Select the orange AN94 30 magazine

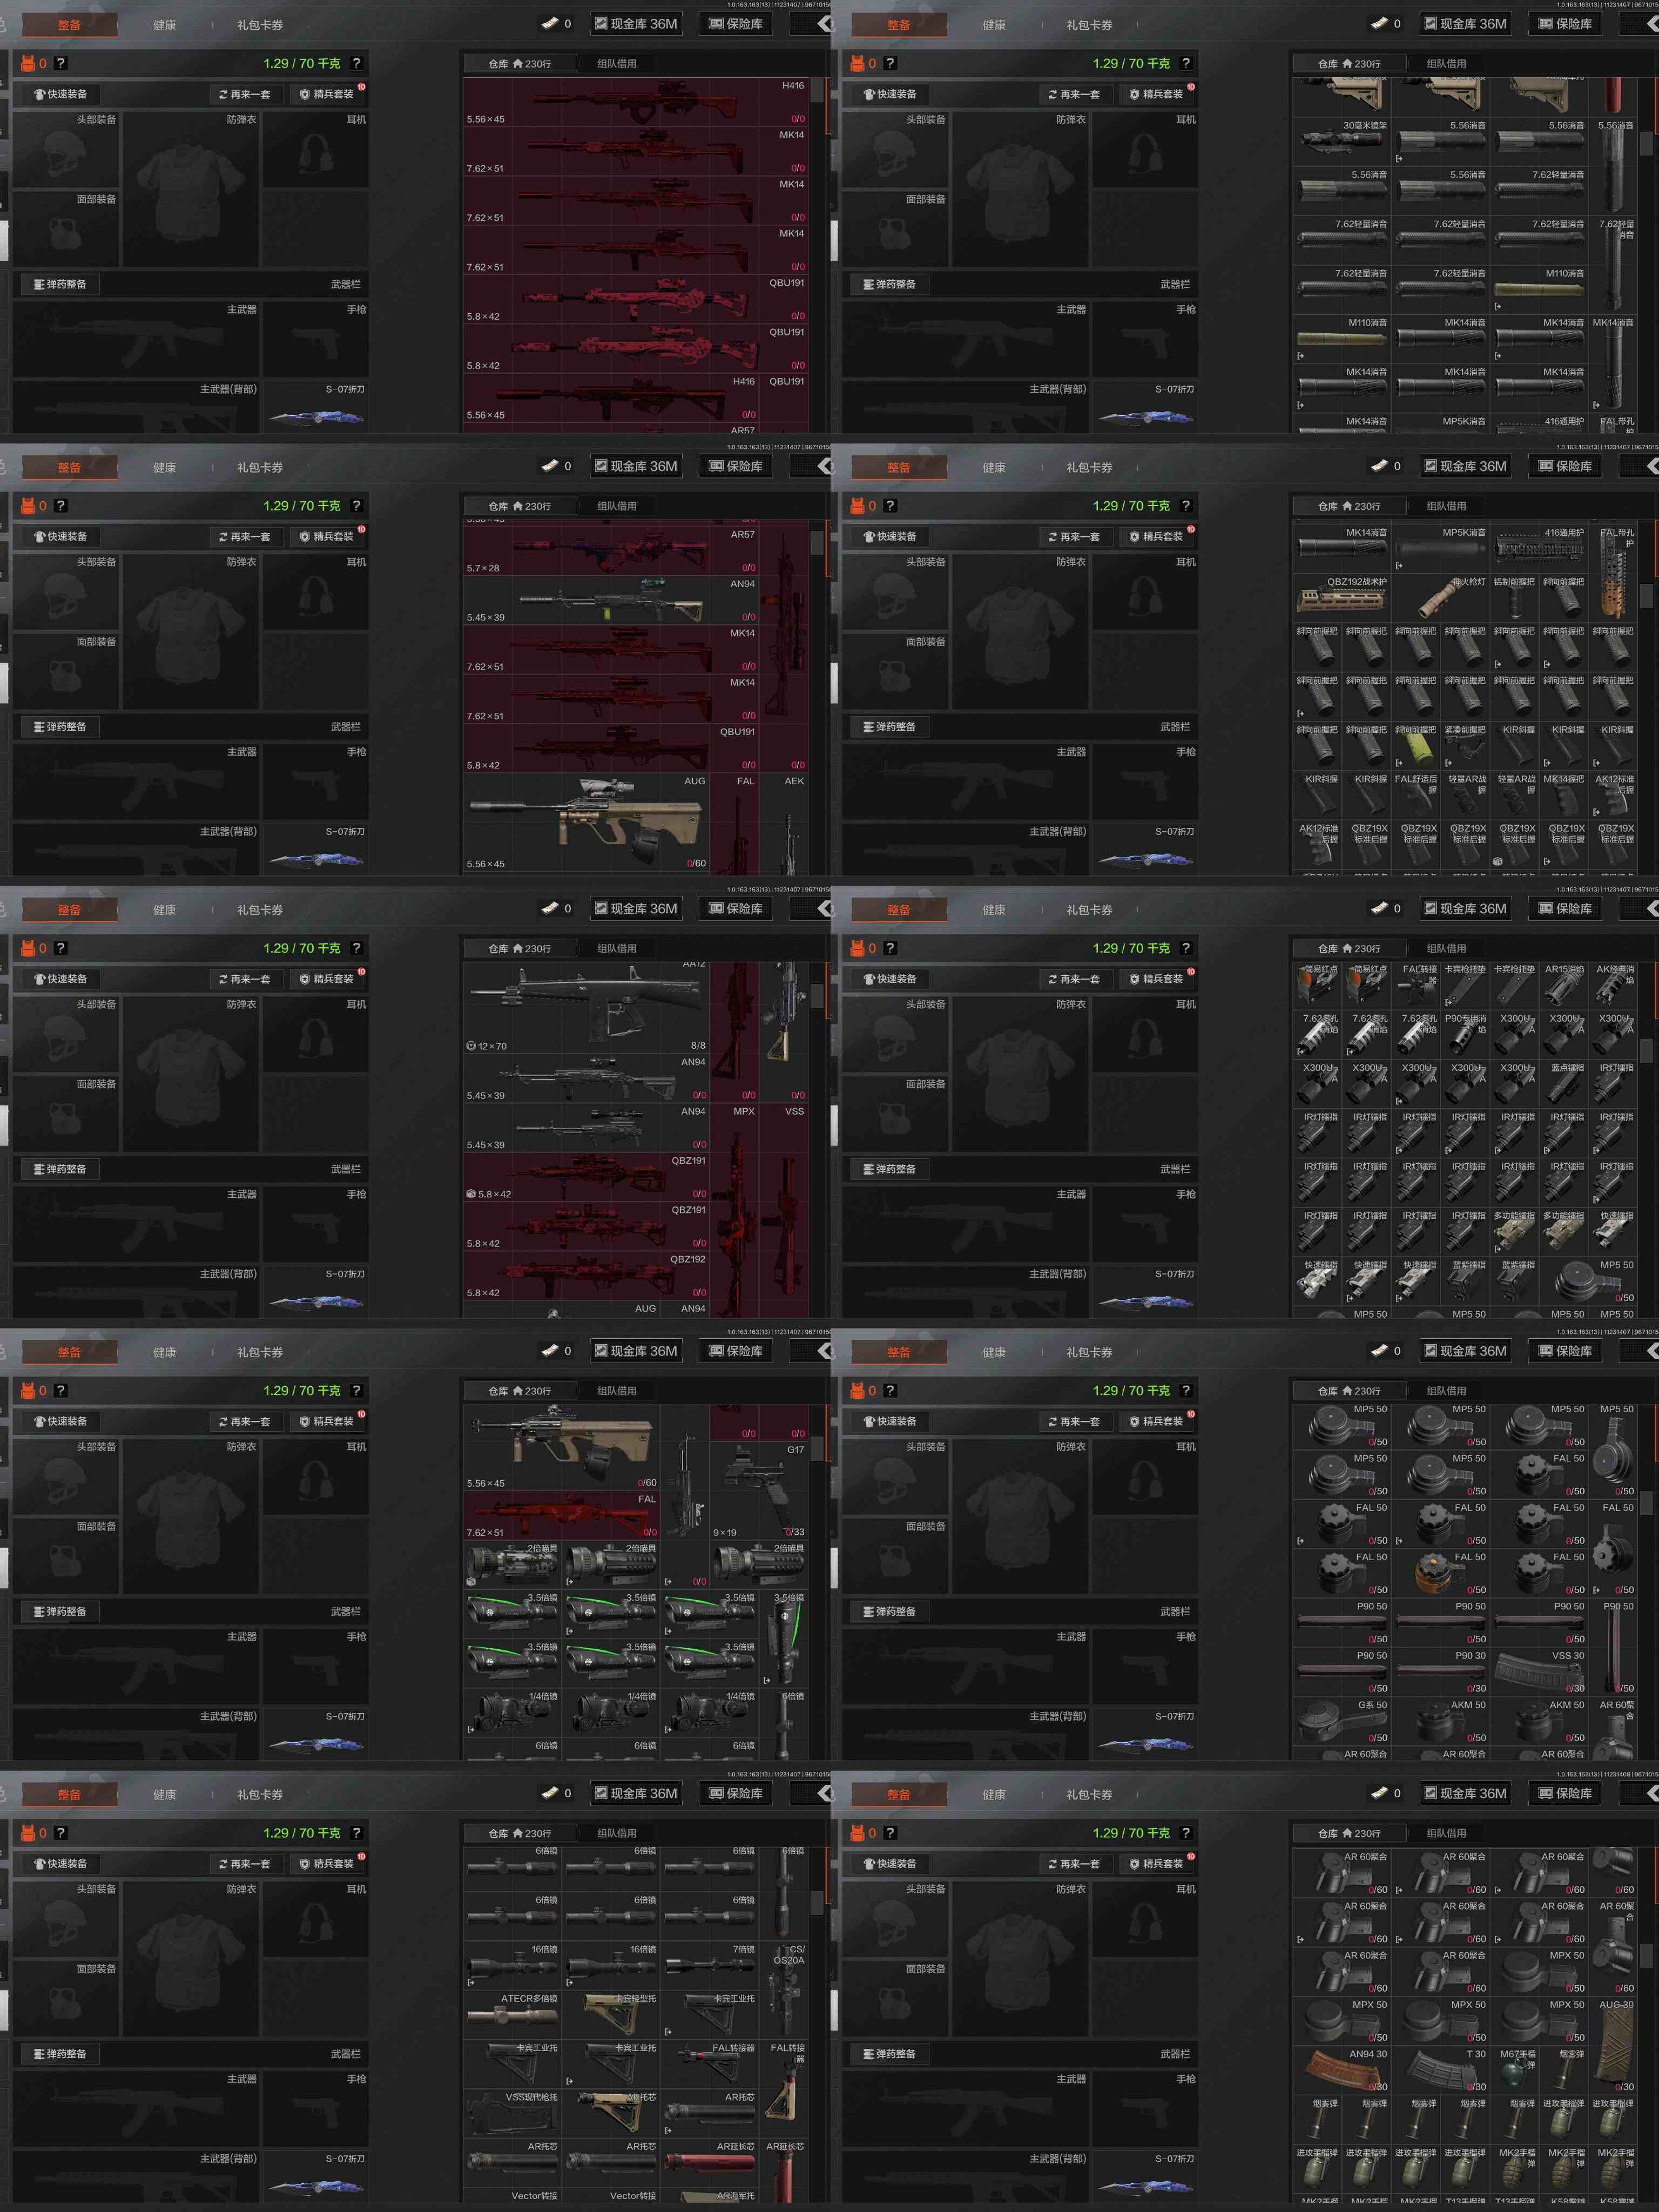click(1342, 2071)
